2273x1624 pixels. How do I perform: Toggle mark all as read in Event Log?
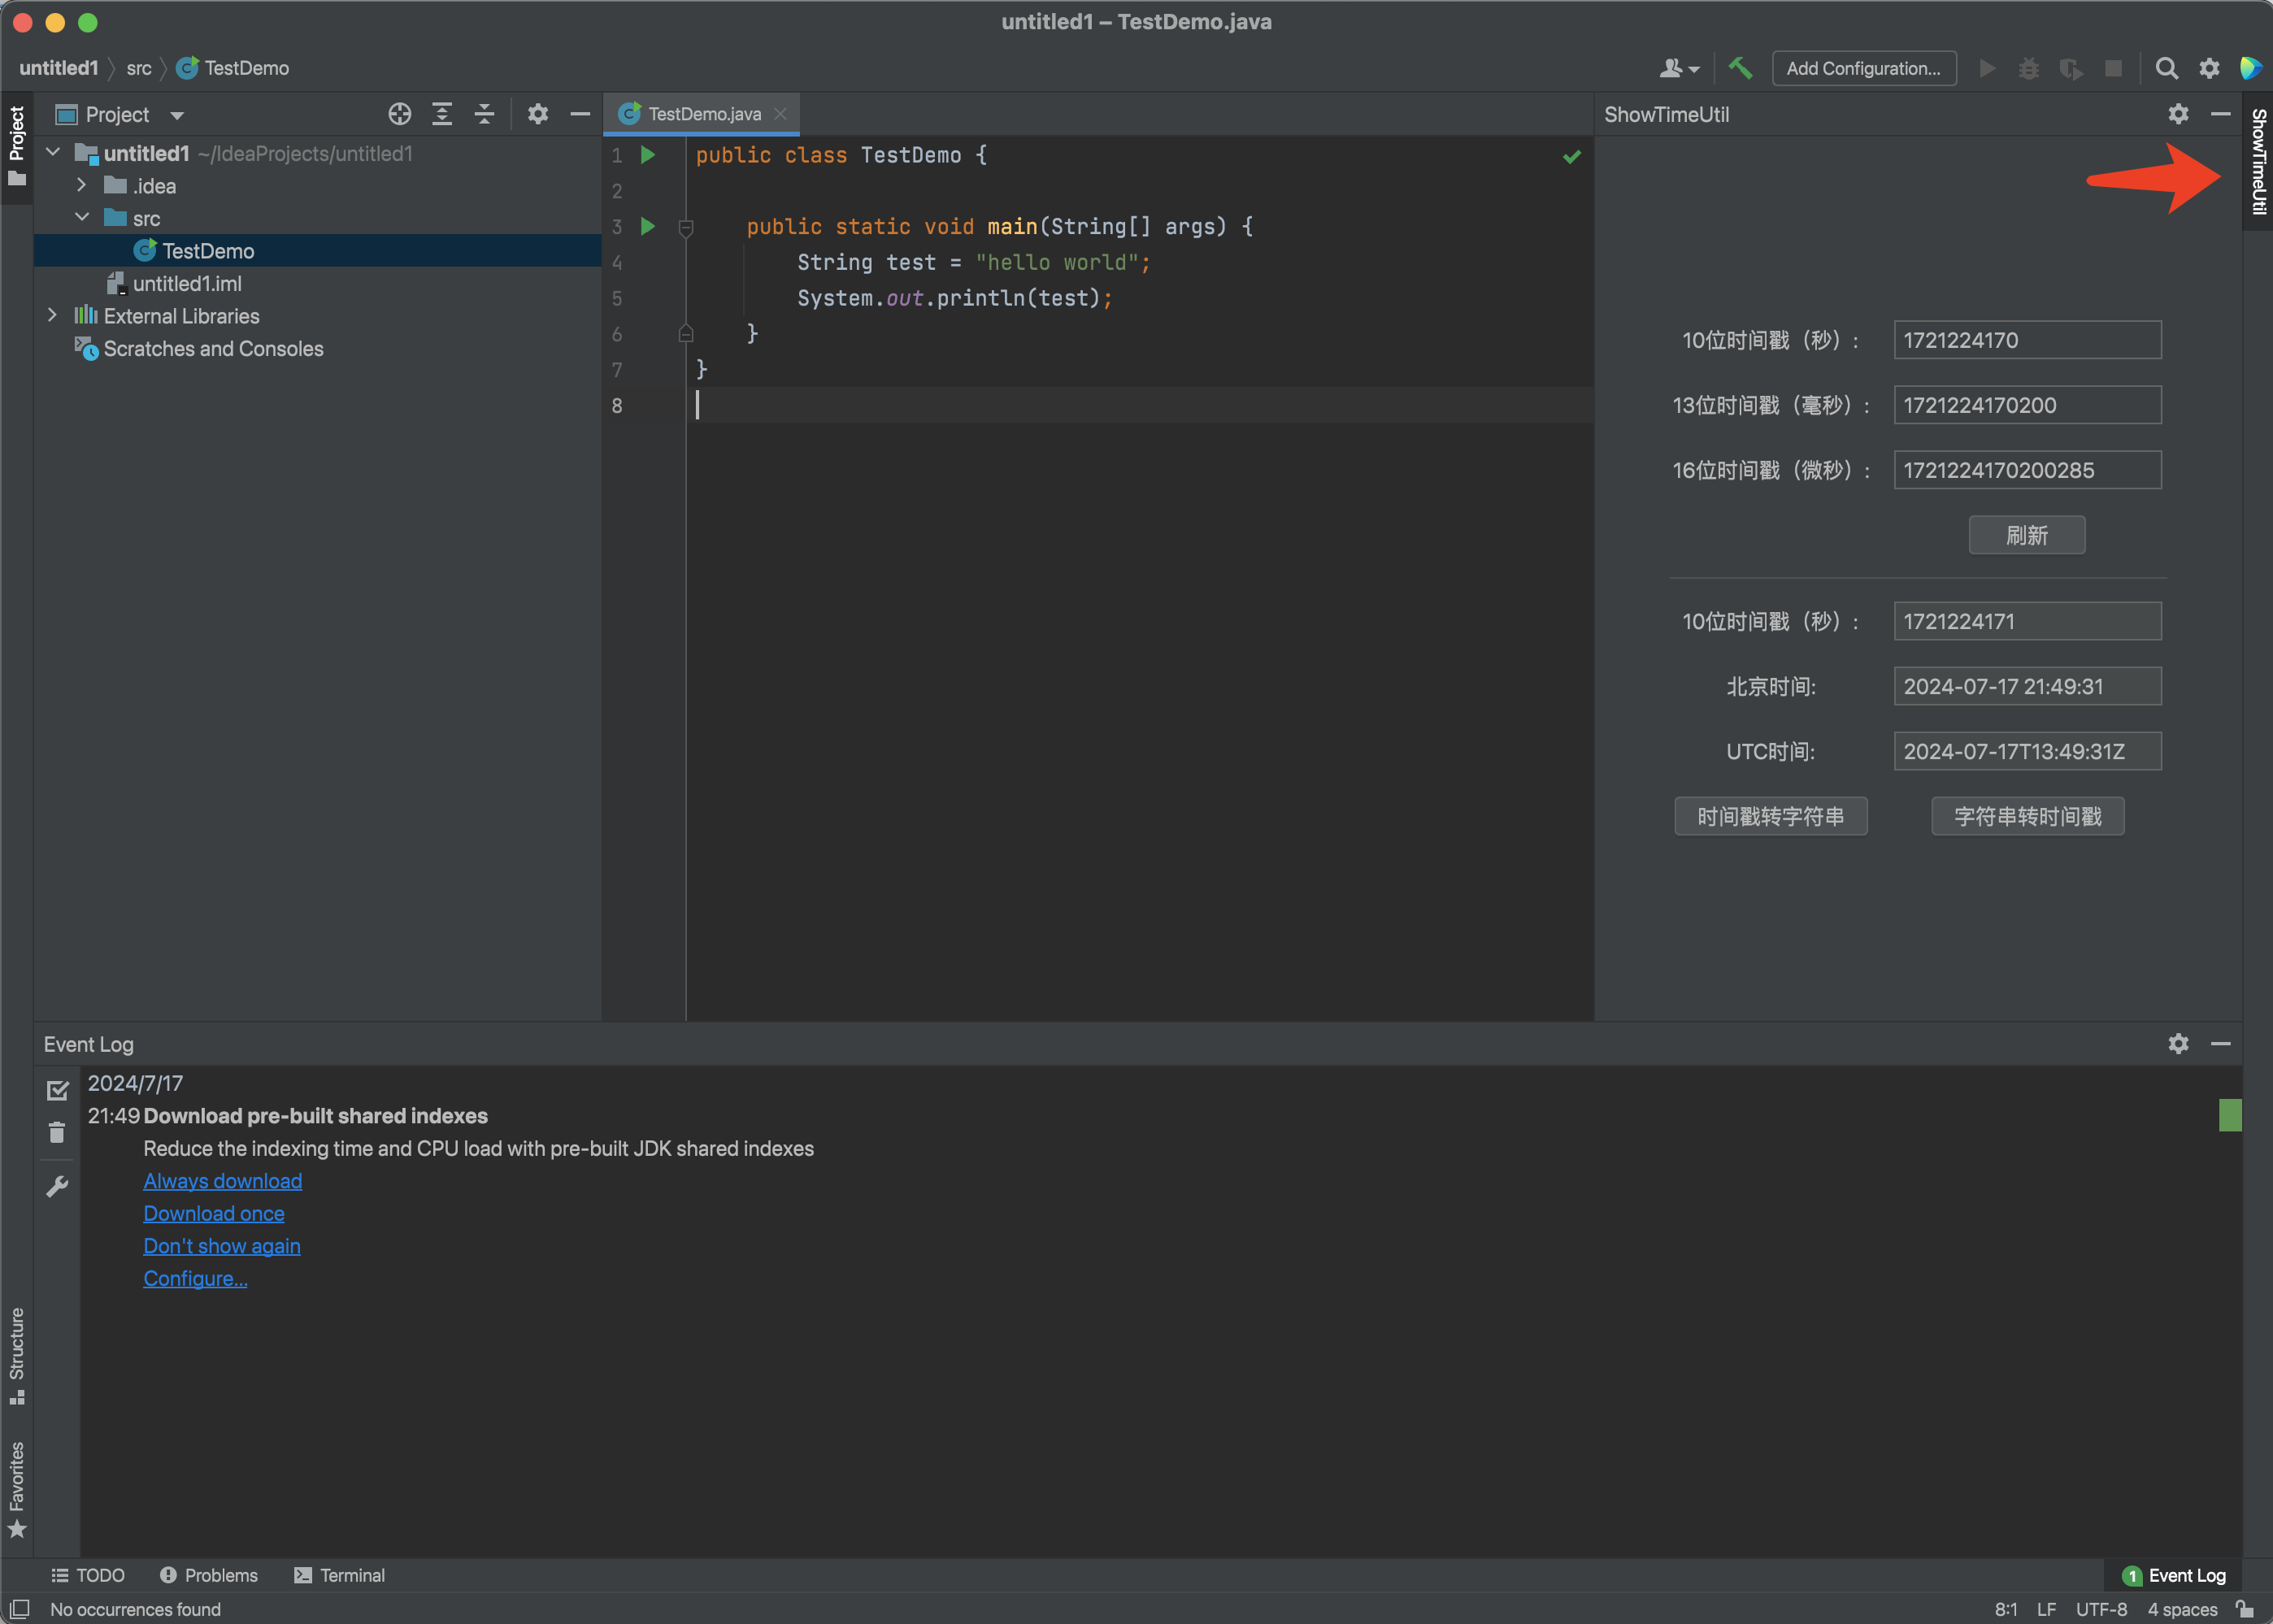57,1090
